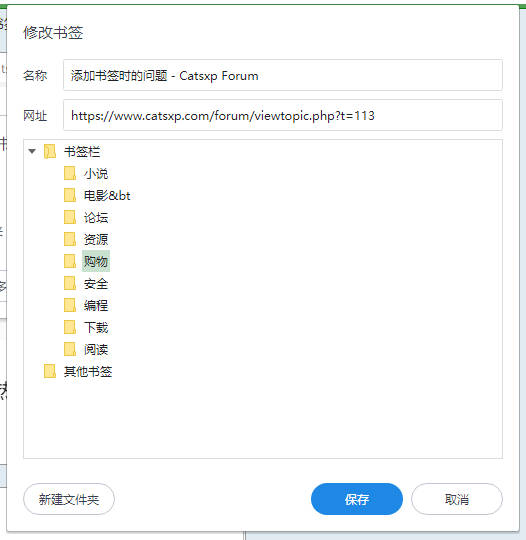Viewport: 526px width, 540px height.
Task: Cancel with the 取消 button
Action: click(x=457, y=499)
